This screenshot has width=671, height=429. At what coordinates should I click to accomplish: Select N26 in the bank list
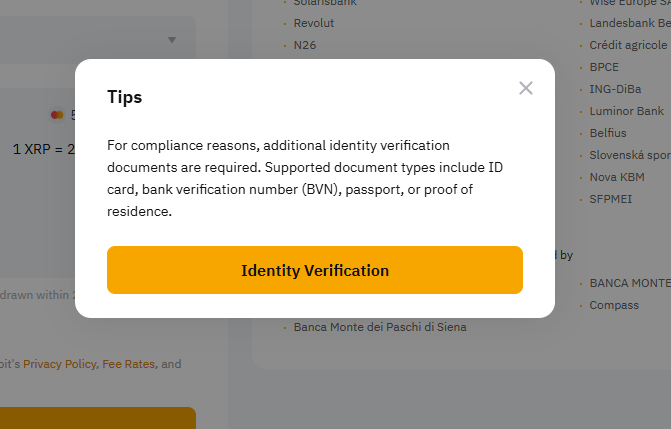coord(305,45)
